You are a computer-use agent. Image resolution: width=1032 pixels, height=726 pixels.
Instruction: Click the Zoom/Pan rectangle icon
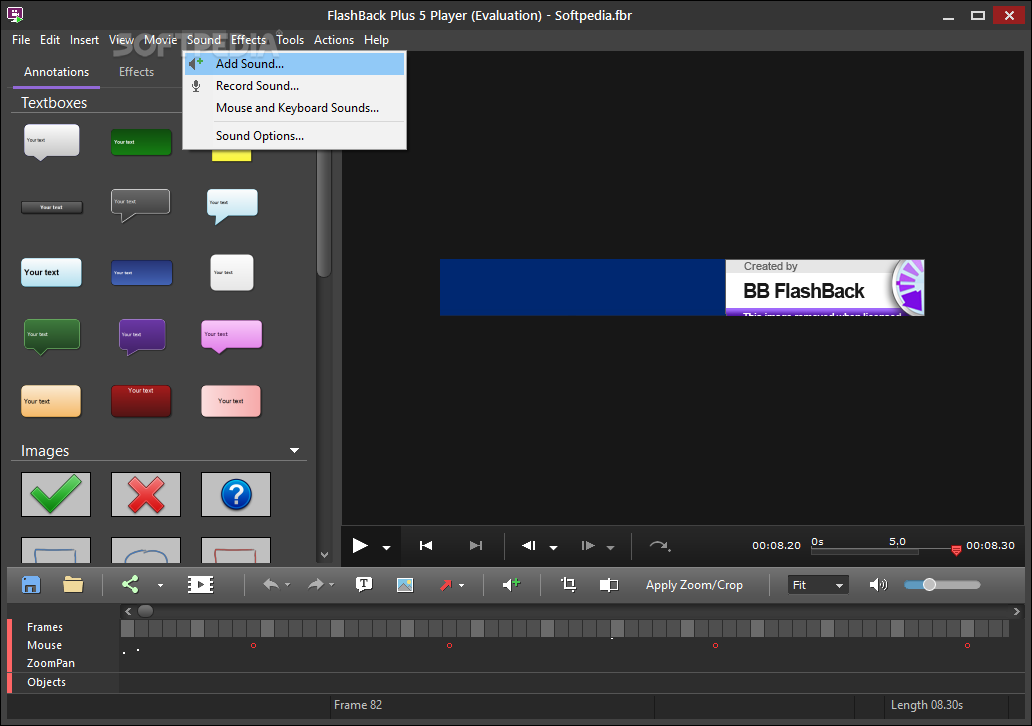tap(609, 584)
